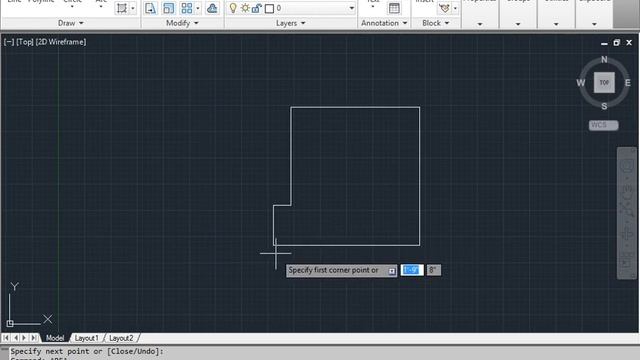Click the last Modify panel tool icon
Image resolution: width=640 pixels, height=360 pixels.
[x=212, y=8]
